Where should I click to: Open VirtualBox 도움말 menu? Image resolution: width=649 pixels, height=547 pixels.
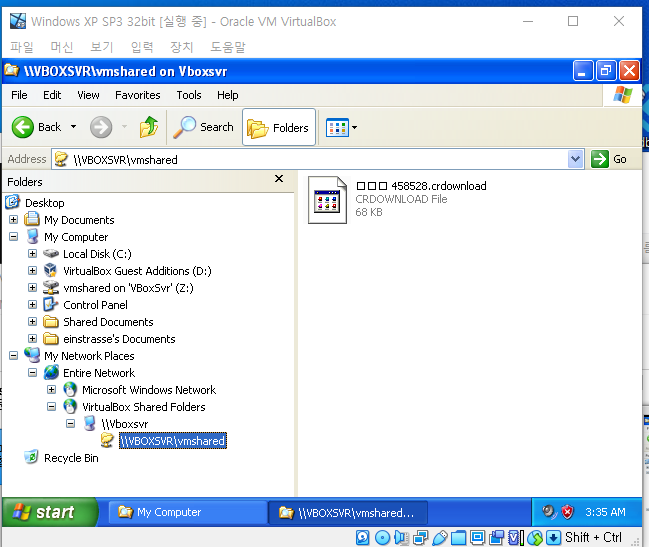coord(228,47)
